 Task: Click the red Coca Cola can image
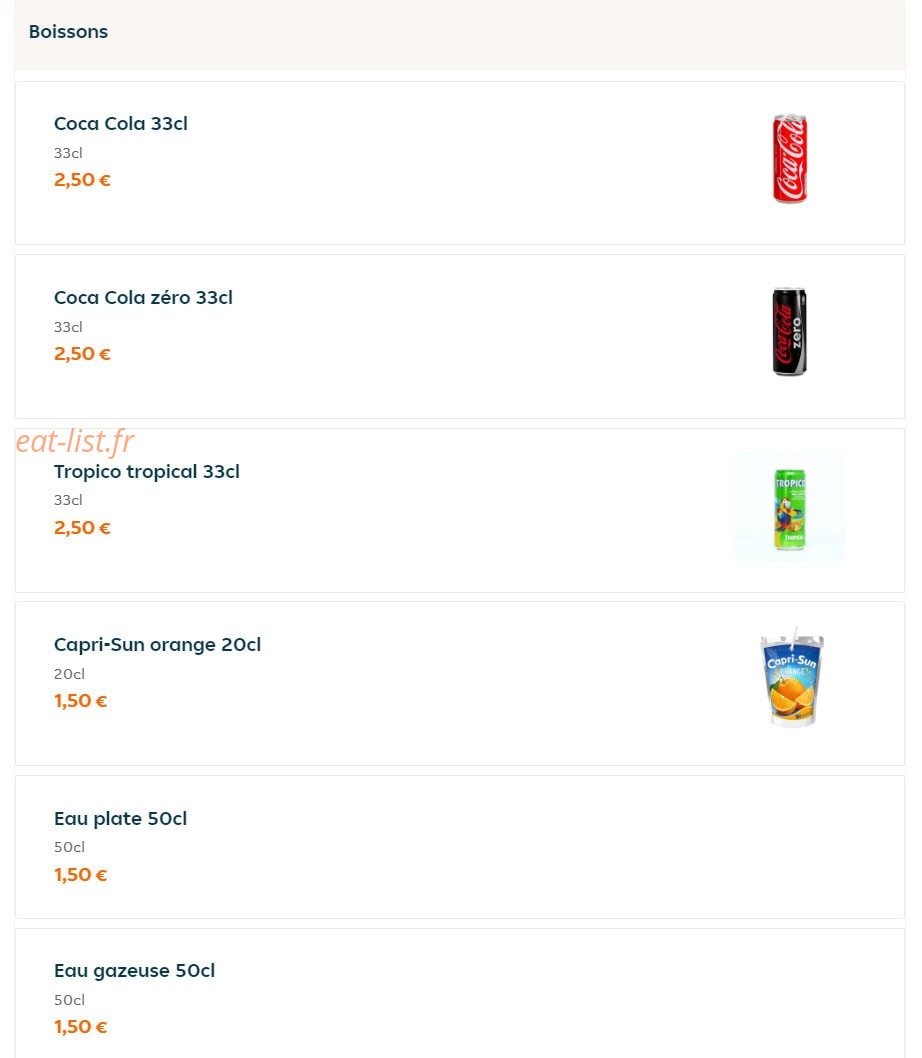pos(790,159)
